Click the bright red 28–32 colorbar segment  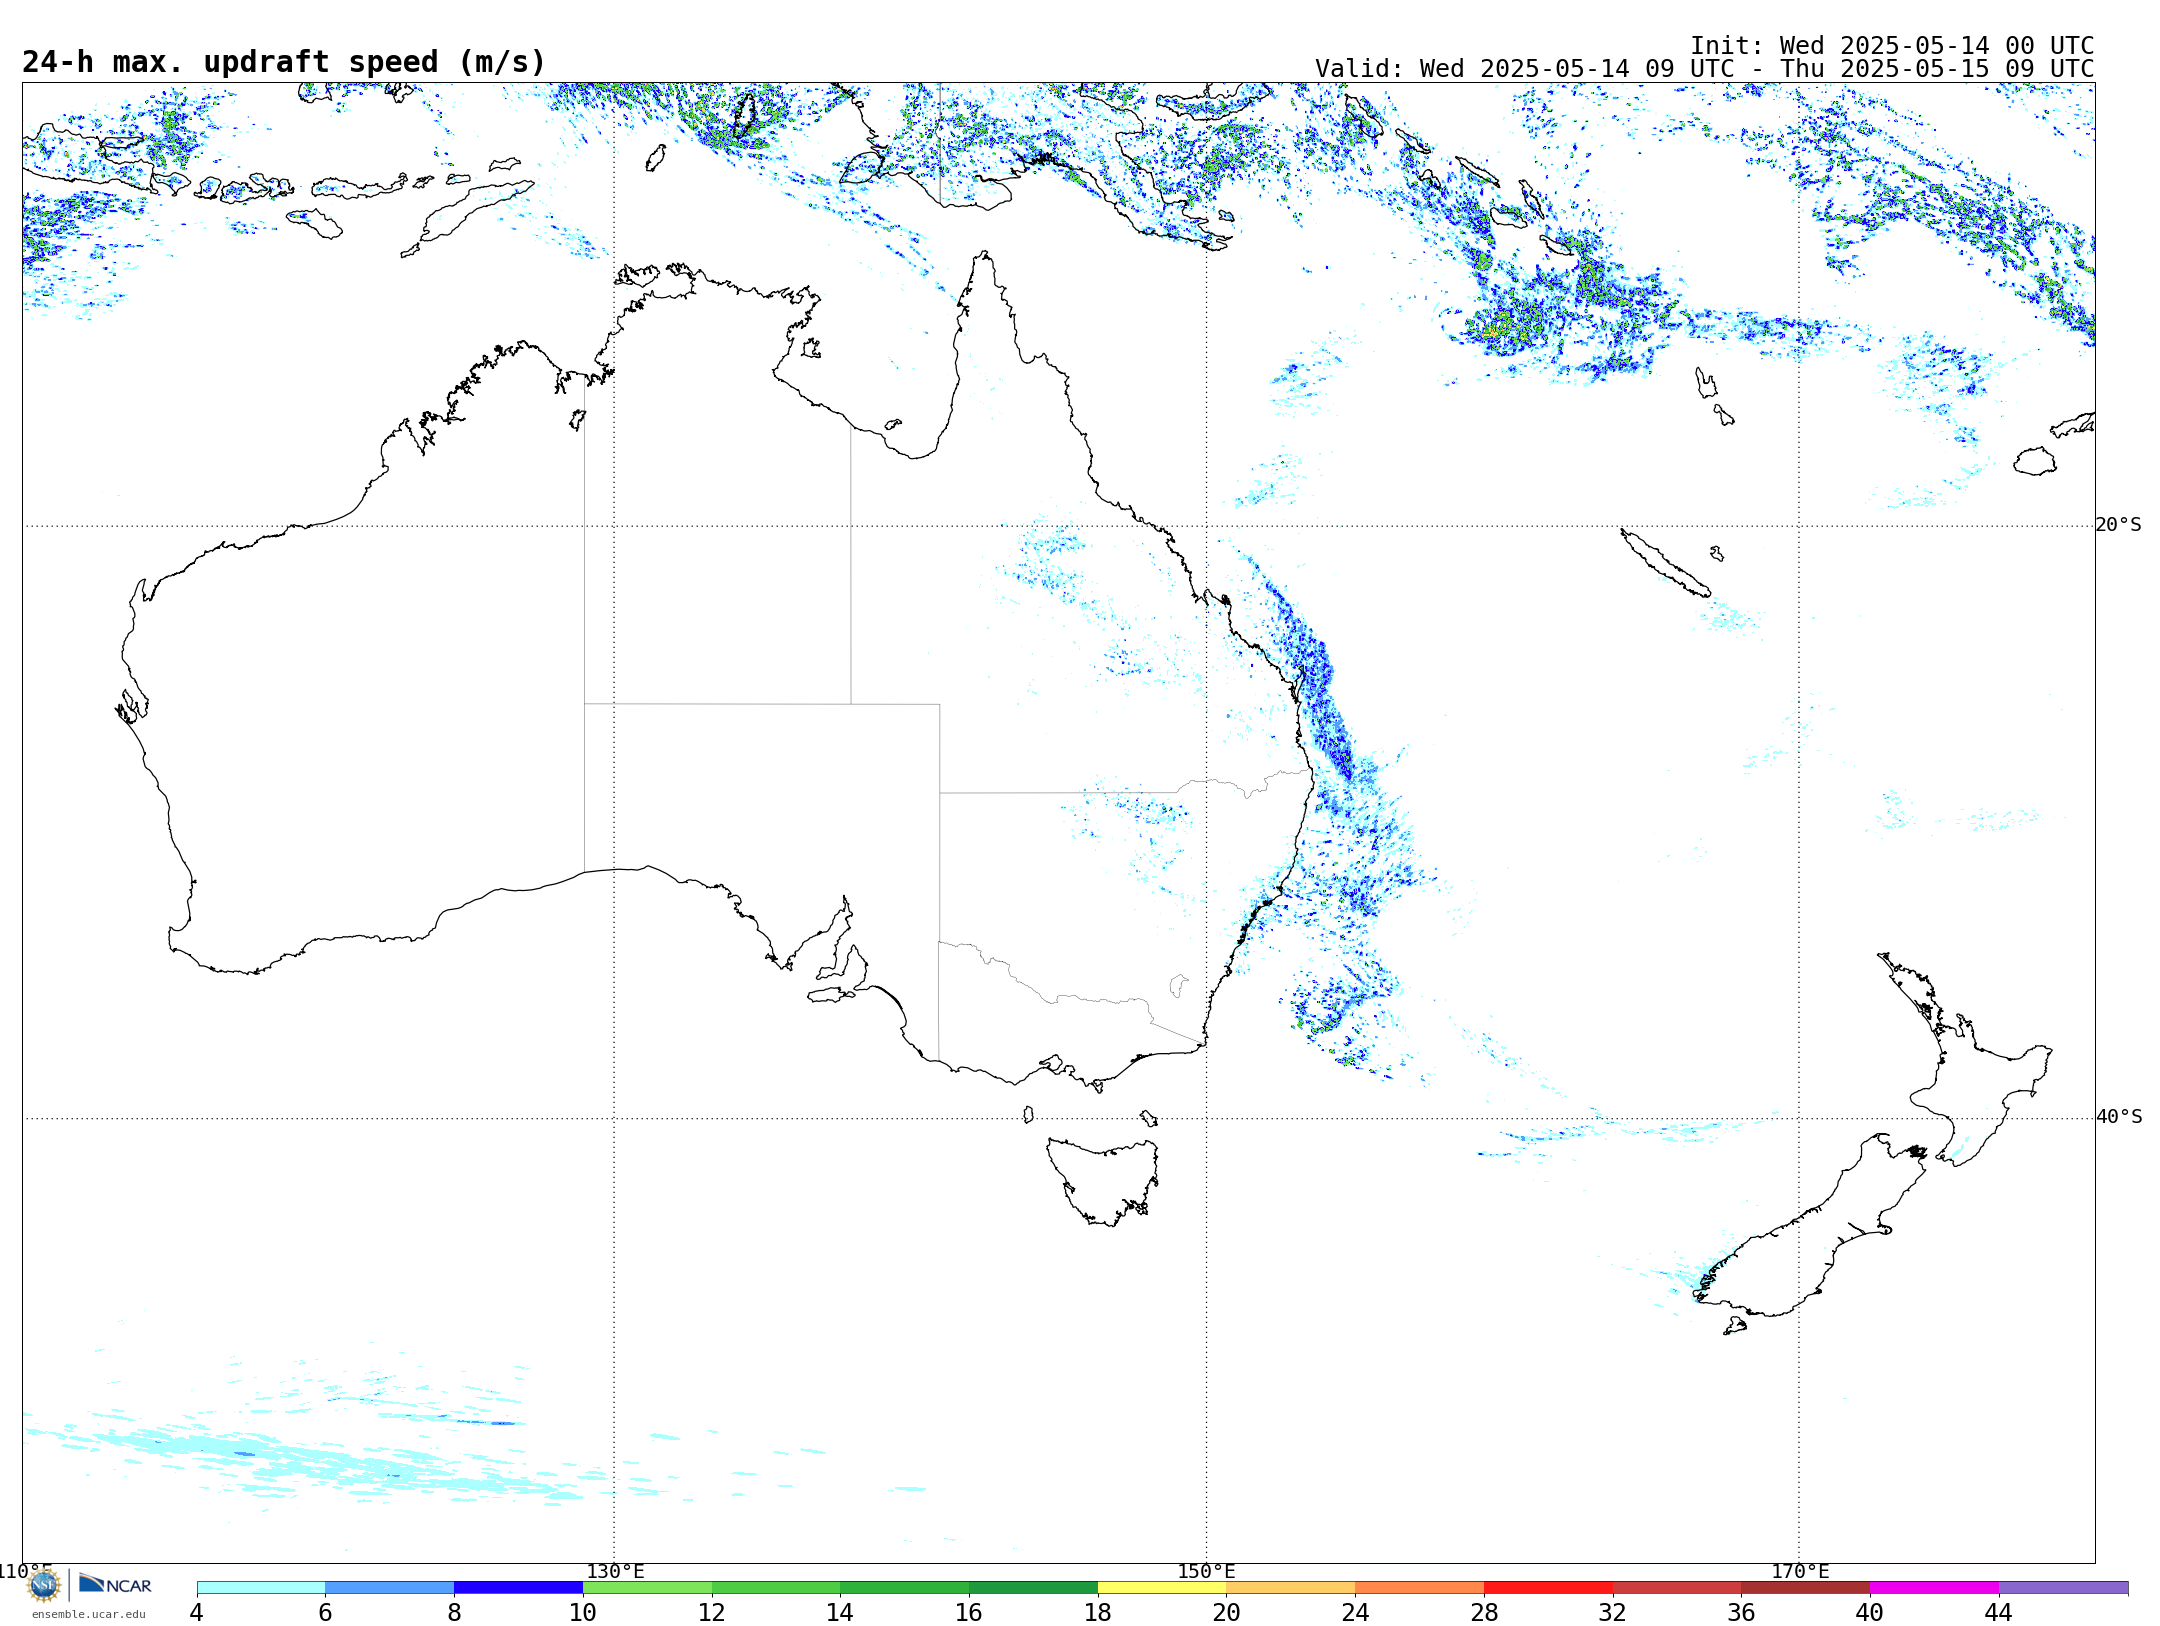pyautogui.click(x=1548, y=1588)
